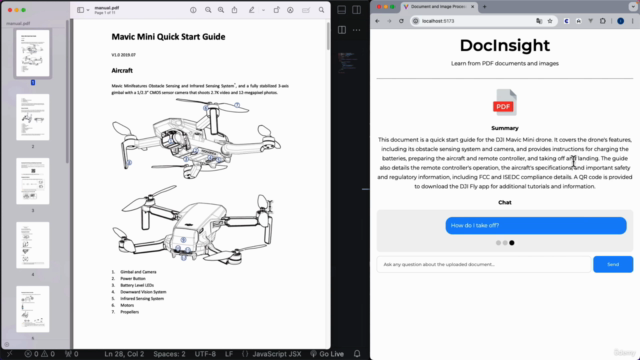Open notifications bell in VS Code status bar

[357, 354]
